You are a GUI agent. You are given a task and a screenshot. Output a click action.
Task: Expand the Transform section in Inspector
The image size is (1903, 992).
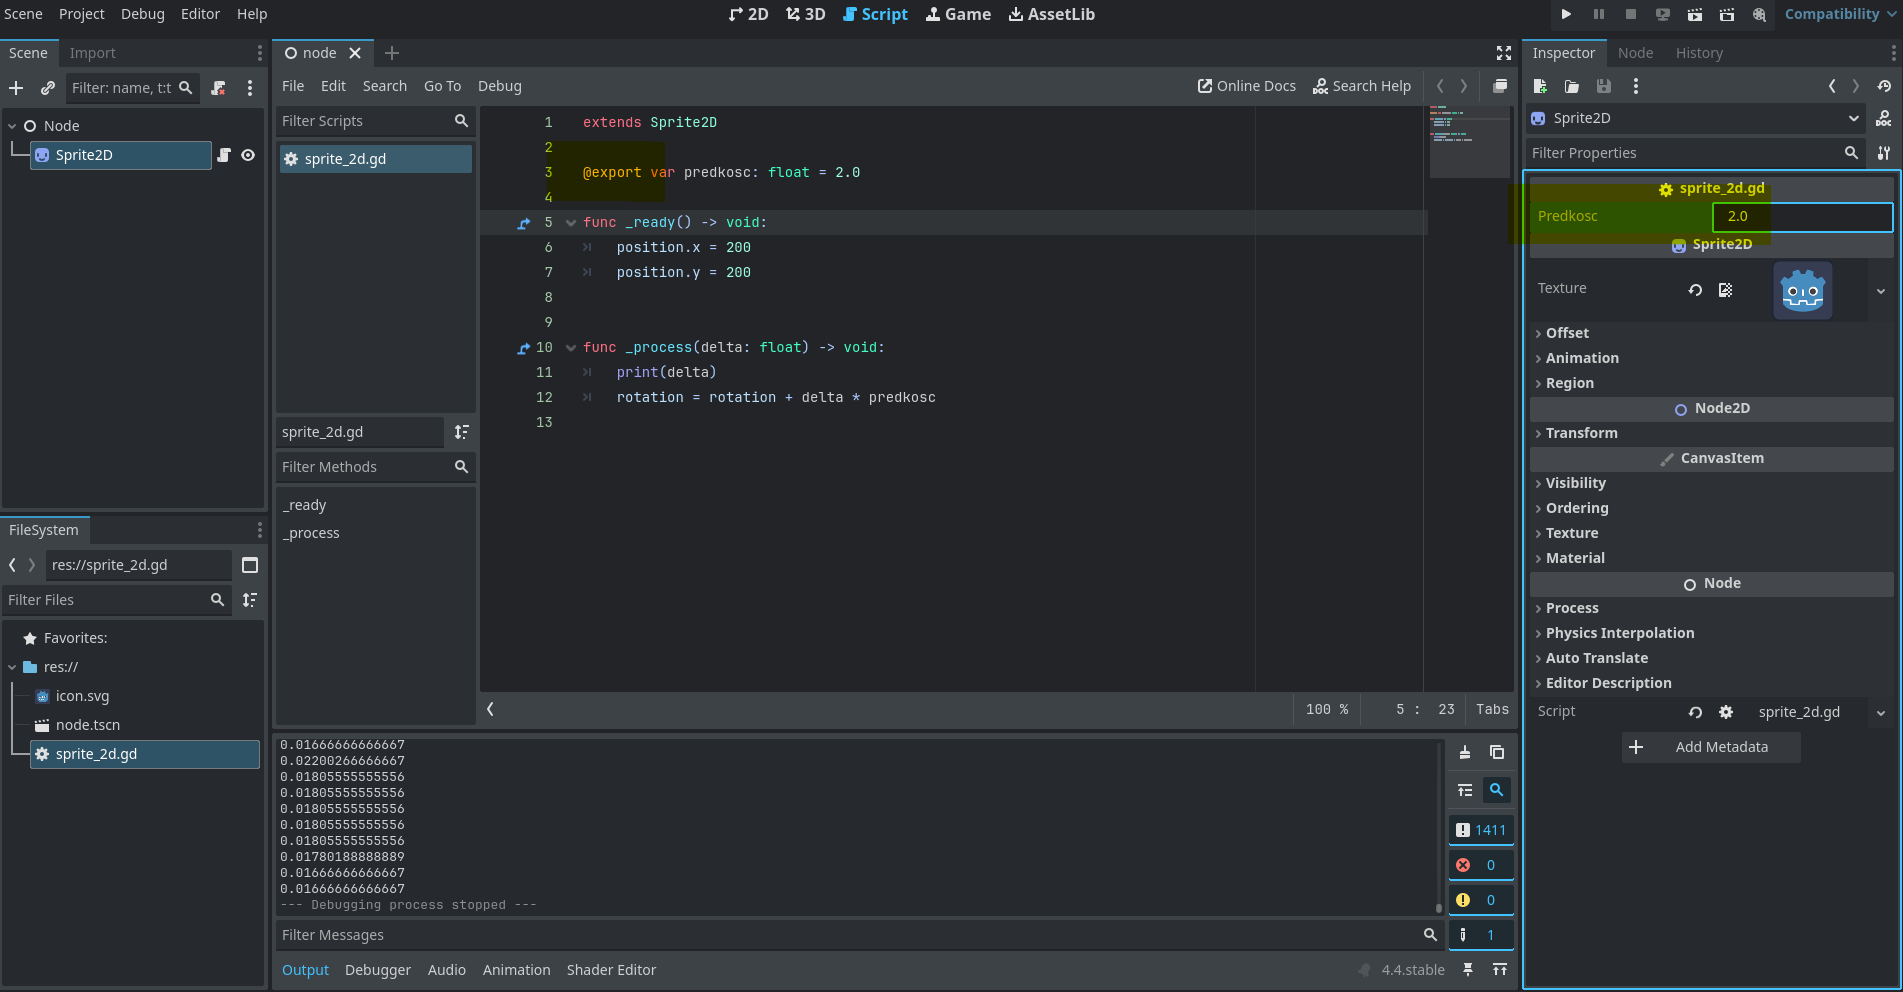1581,433
